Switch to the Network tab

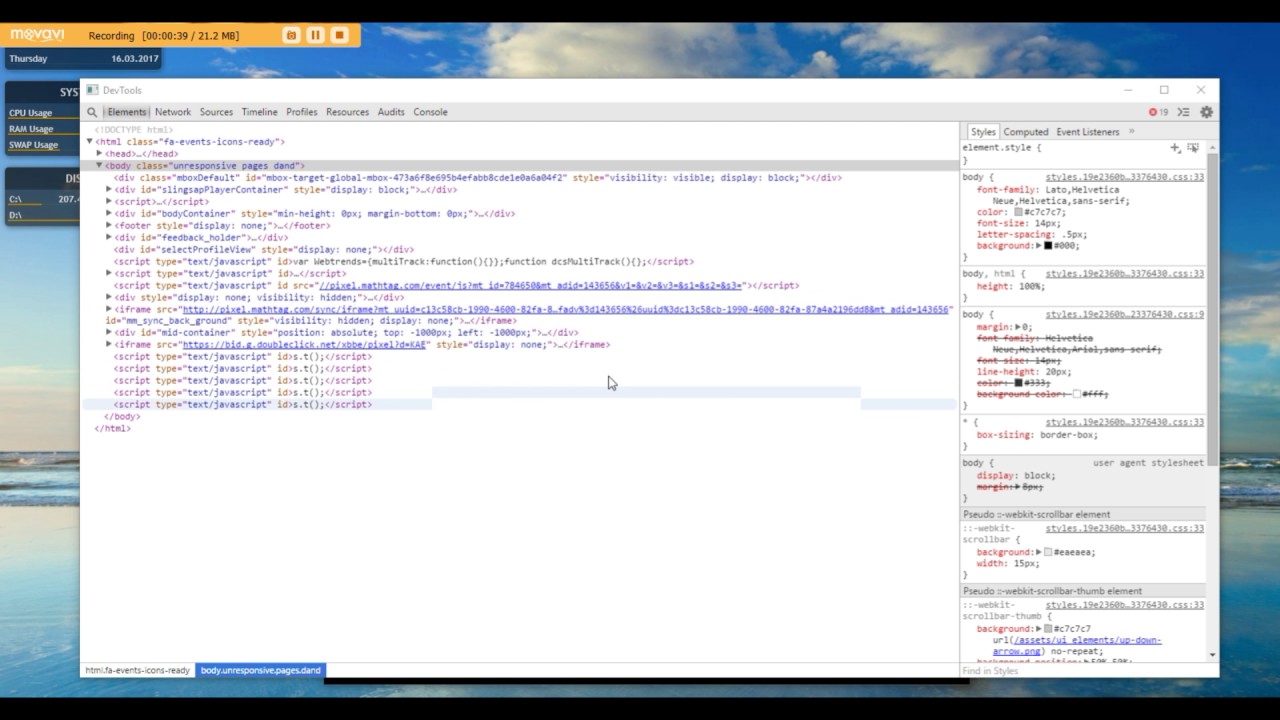(172, 112)
